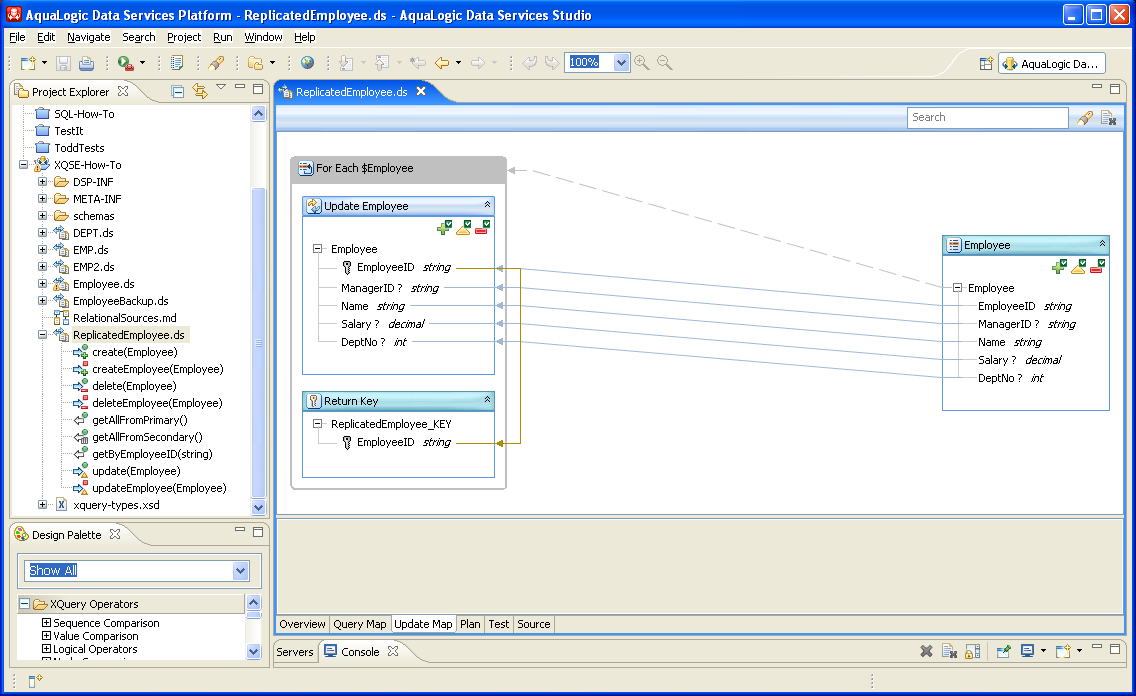
Task: Select the AquaLogic Da... perspective button
Action: click(1051, 64)
